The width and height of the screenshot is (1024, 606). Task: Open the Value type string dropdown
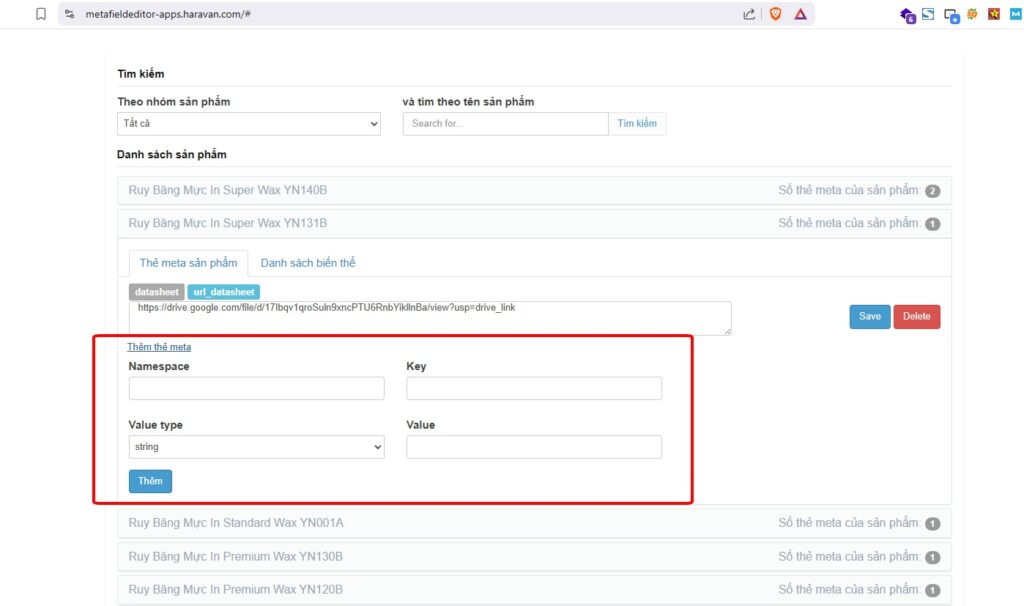point(256,447)
